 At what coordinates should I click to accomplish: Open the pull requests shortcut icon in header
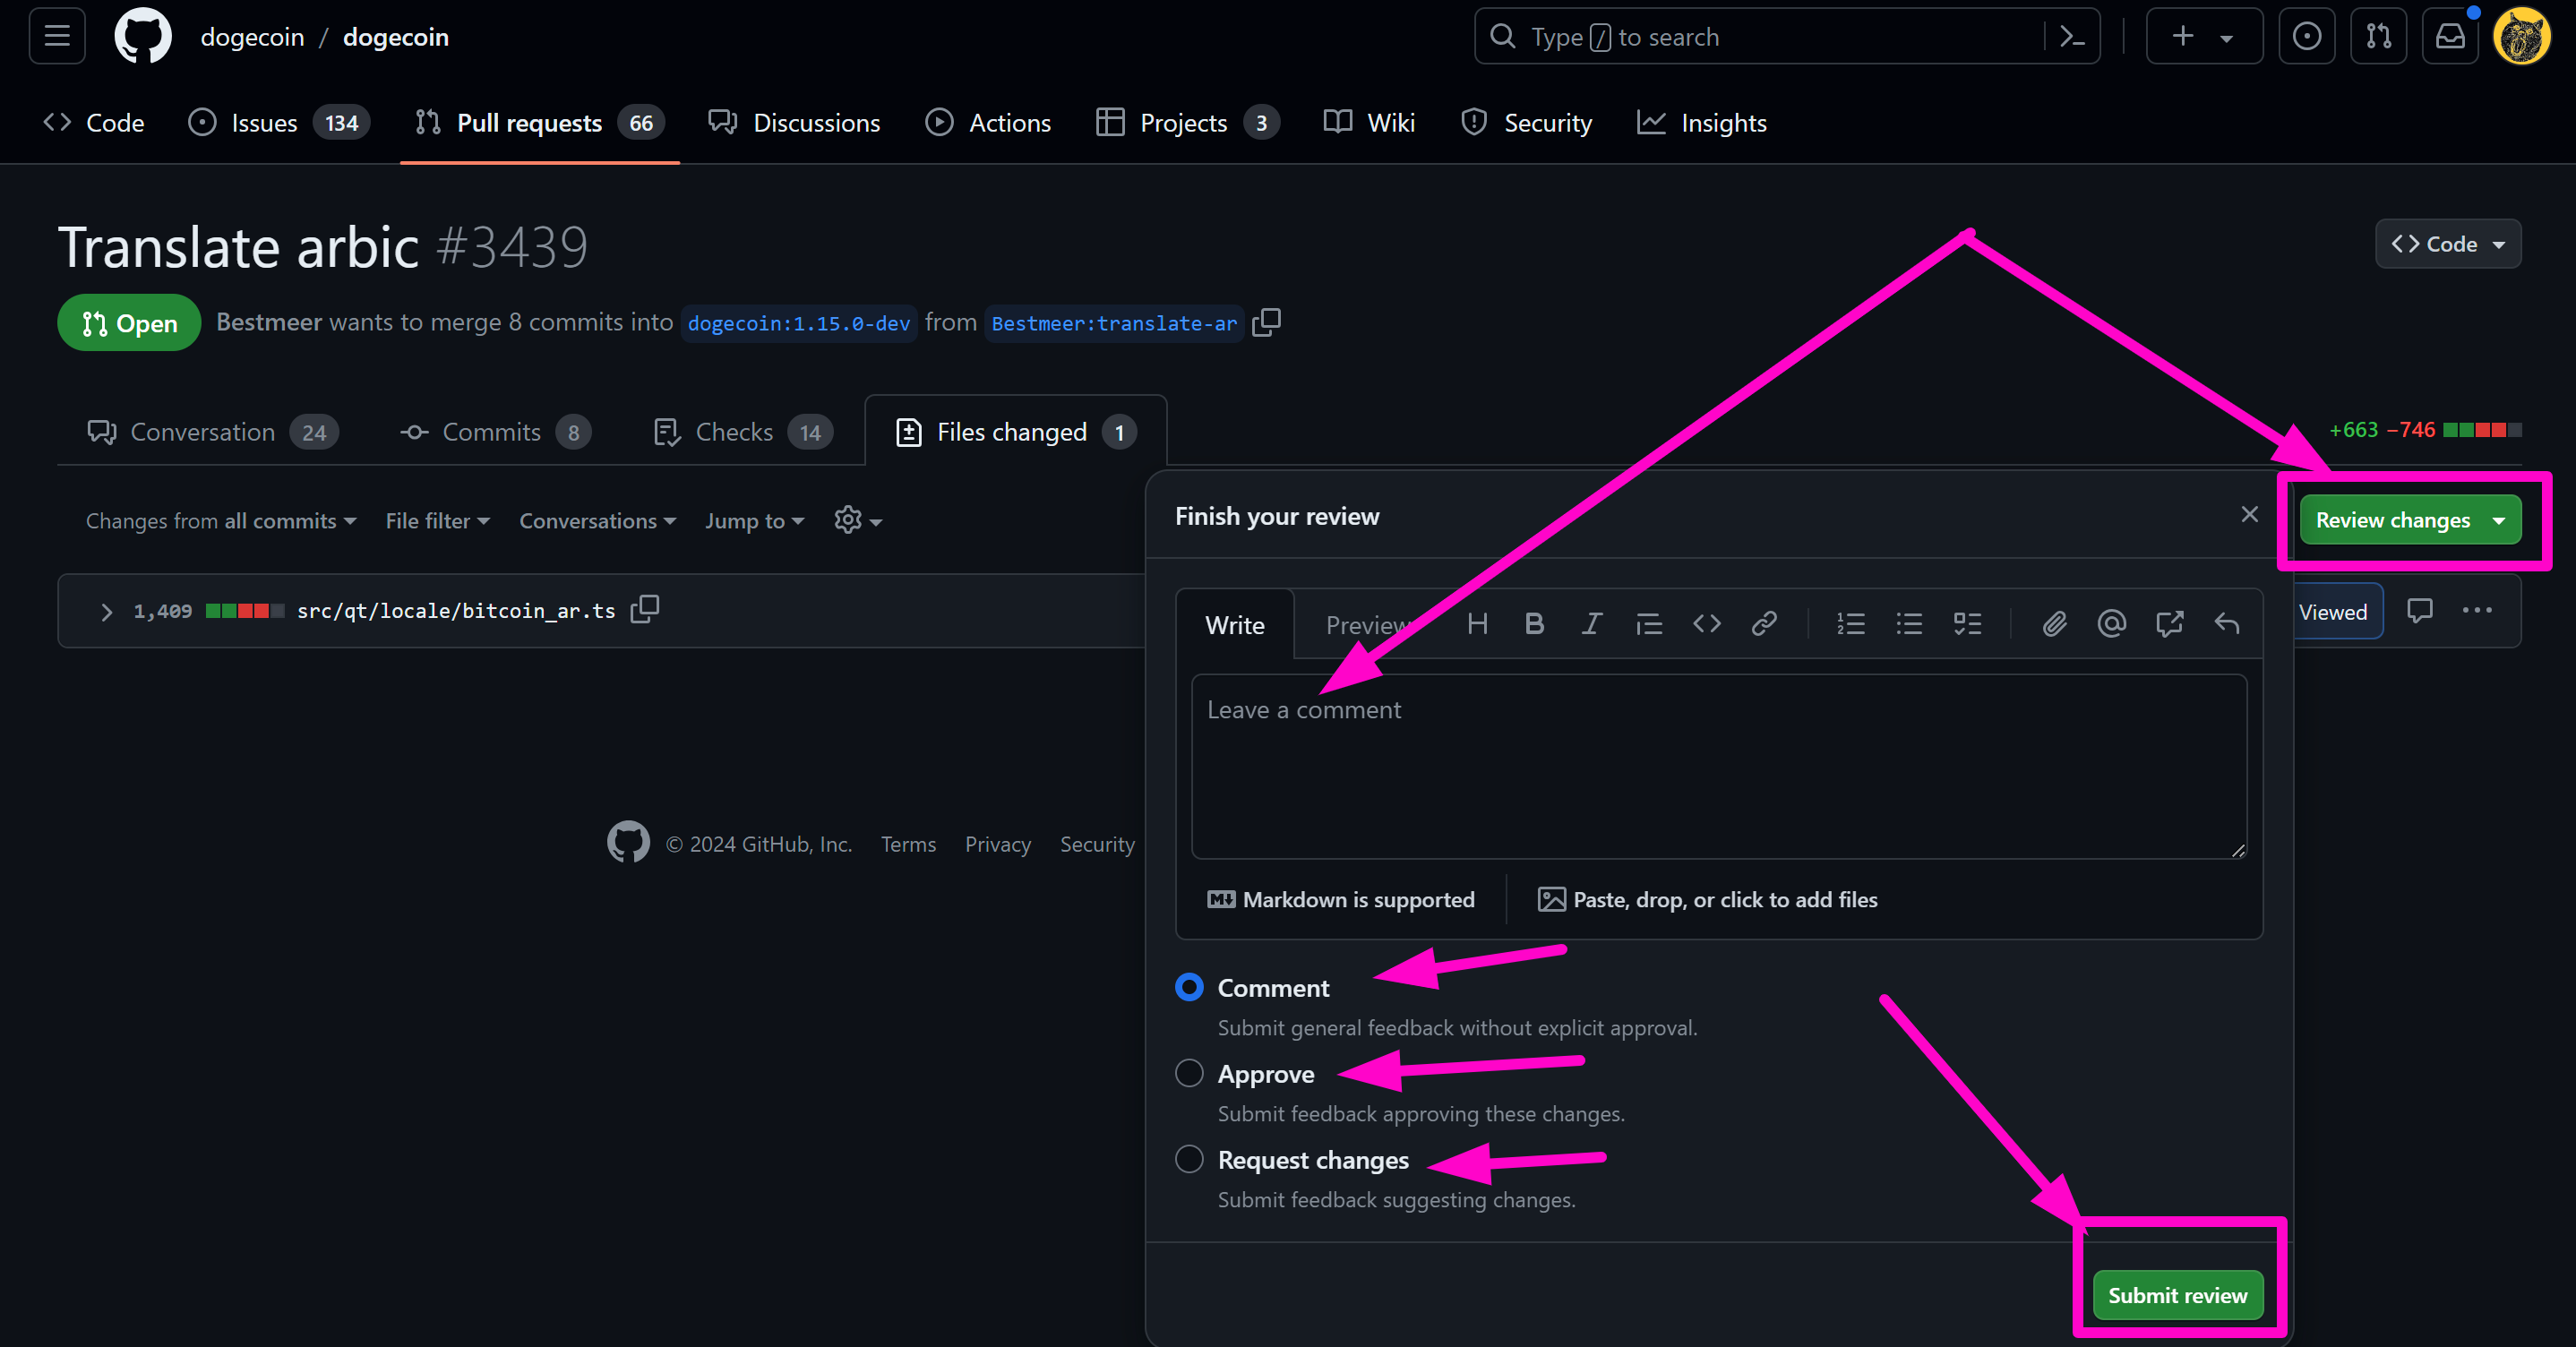point(2378,37)
